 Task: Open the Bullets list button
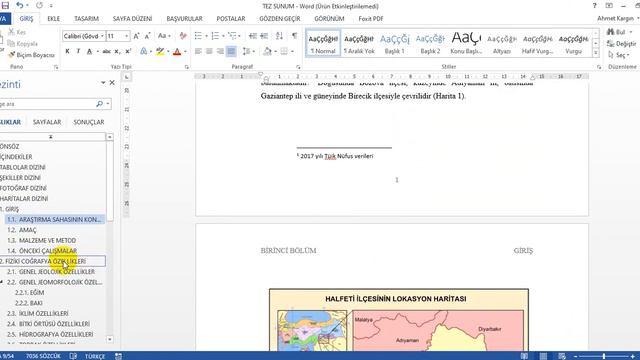200,36
